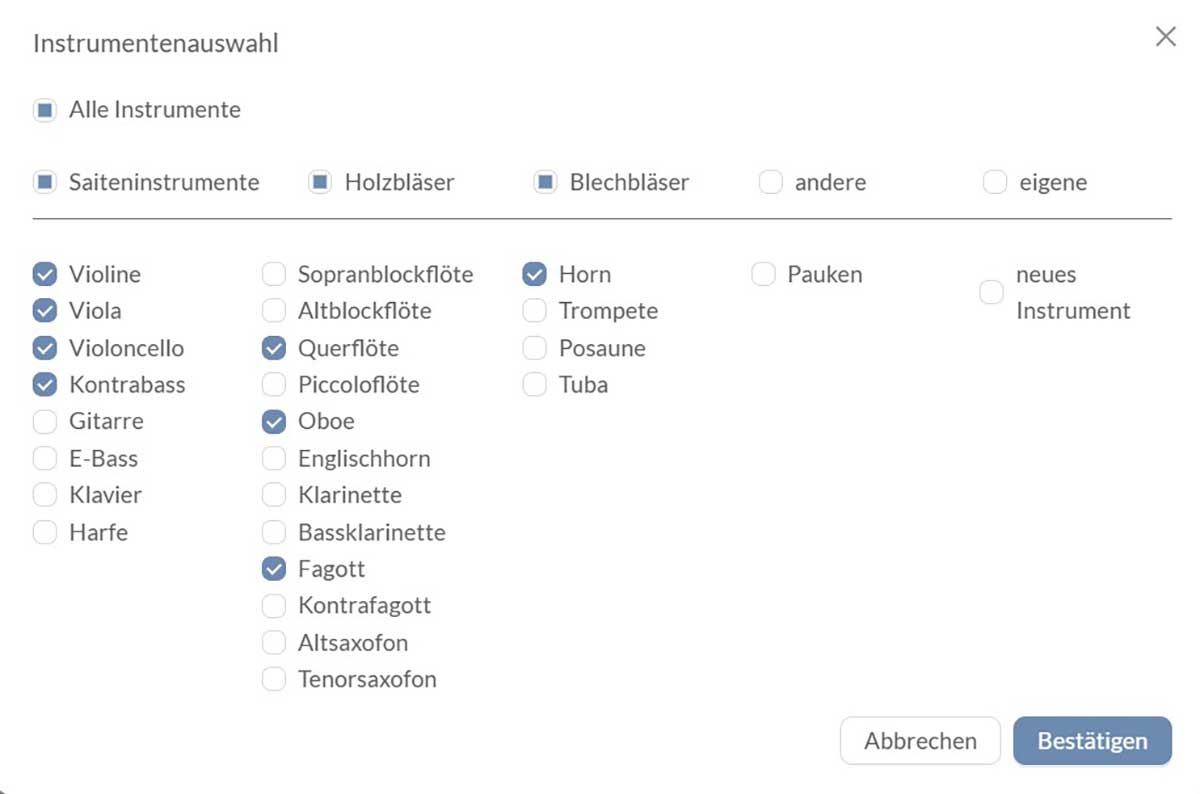Image resolution: width=1200 pixels, height=794 pixels.
Task: Close the Instrumentenauswahl dialog
Action: pyautogui.click(x=1165, y=38)
